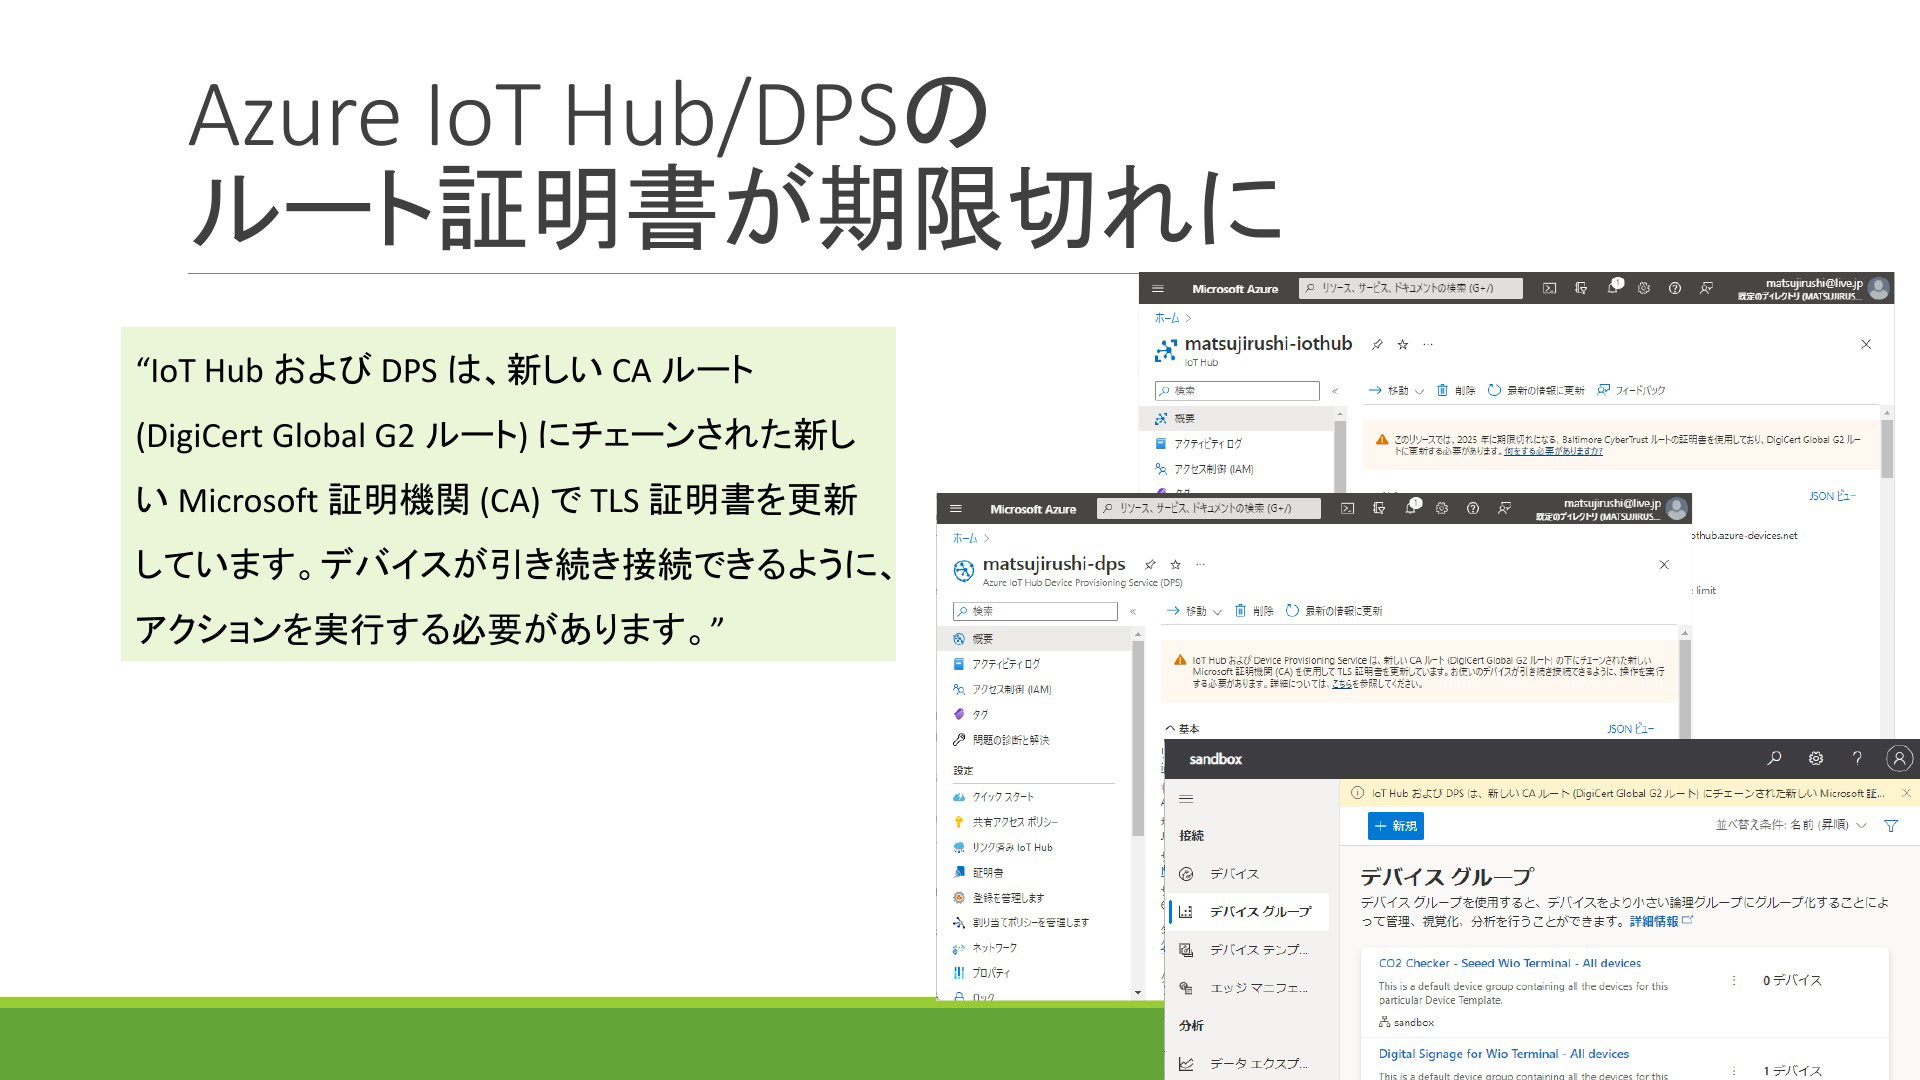
Task: Open CO2 Checker - Seeed Wio Terminal group
Action: coord(1509,963)
